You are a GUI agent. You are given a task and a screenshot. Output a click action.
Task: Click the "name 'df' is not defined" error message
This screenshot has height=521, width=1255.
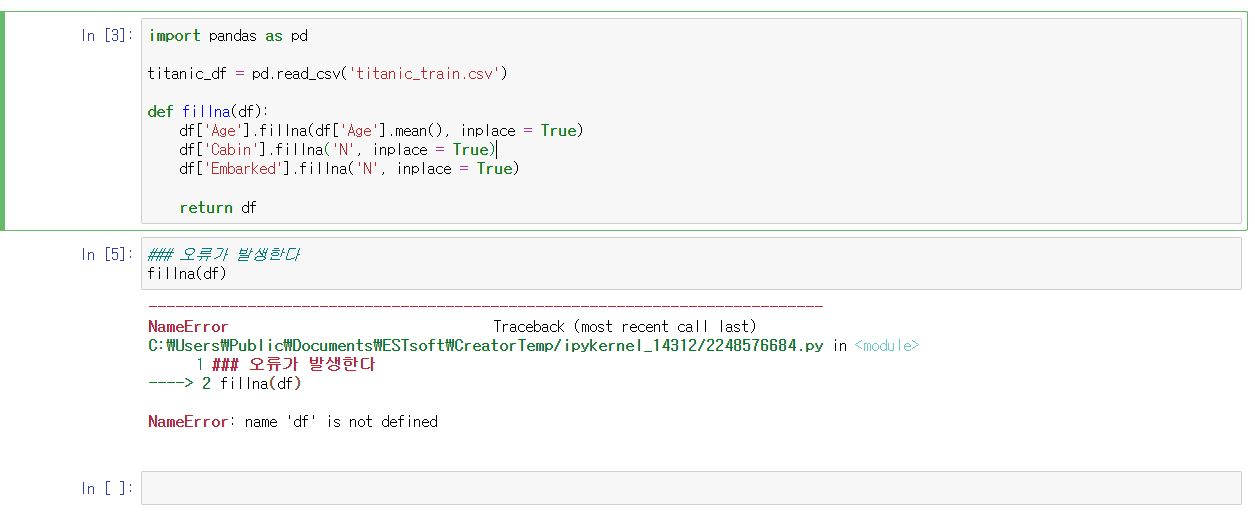point(341,422)
